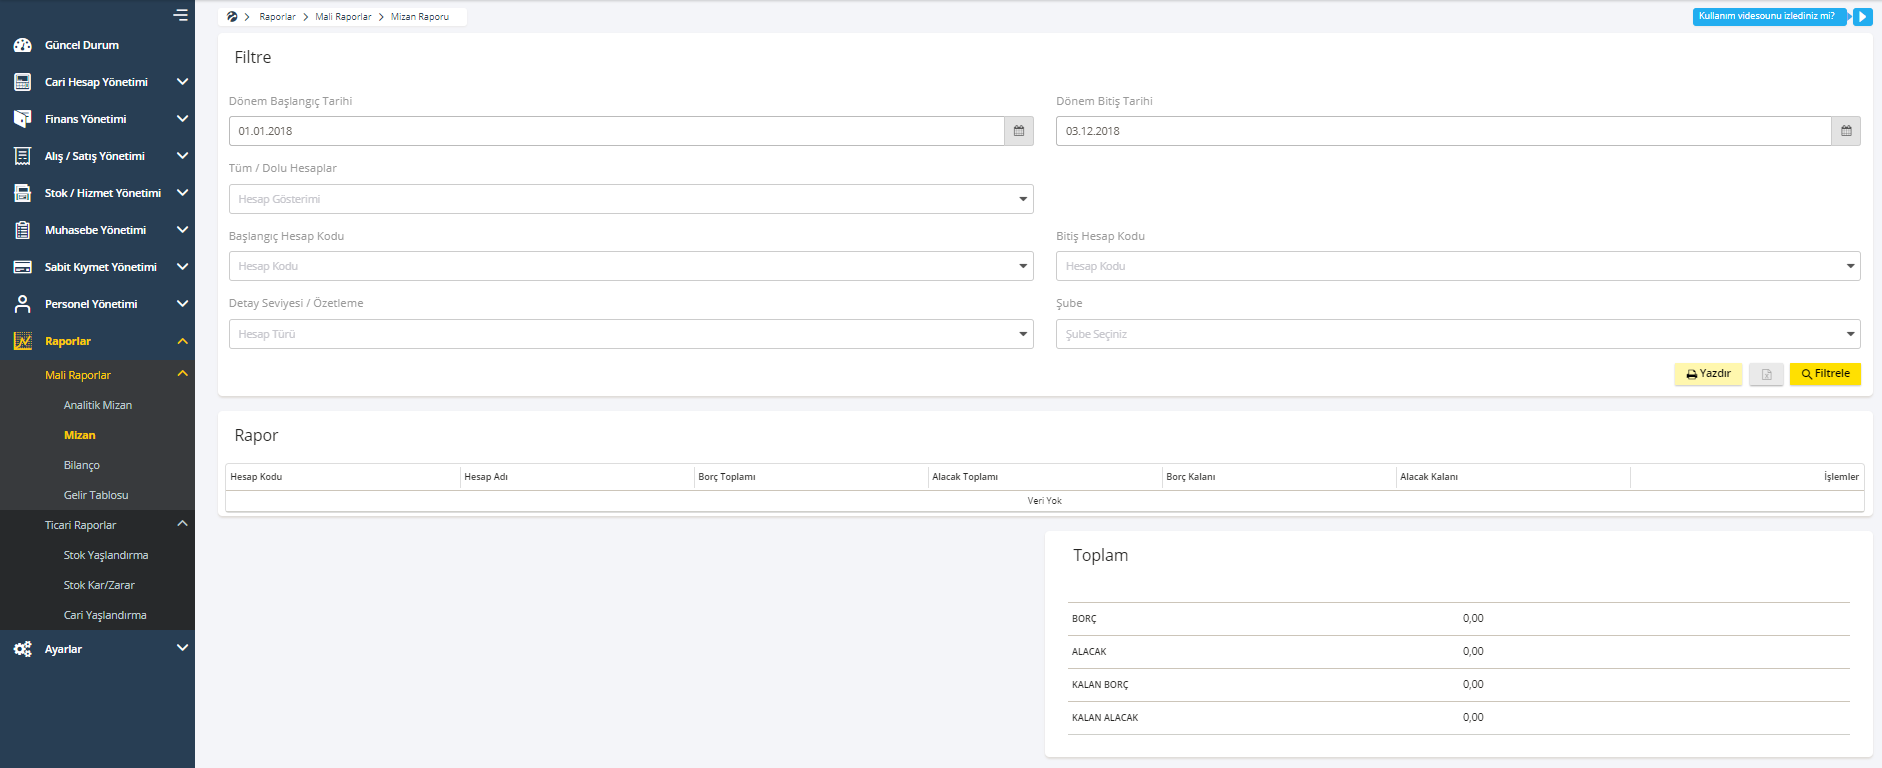
Task: Collapse Ticari Raporlar submenu chevron
Action: pyautogui.click(x=182, y=524)
